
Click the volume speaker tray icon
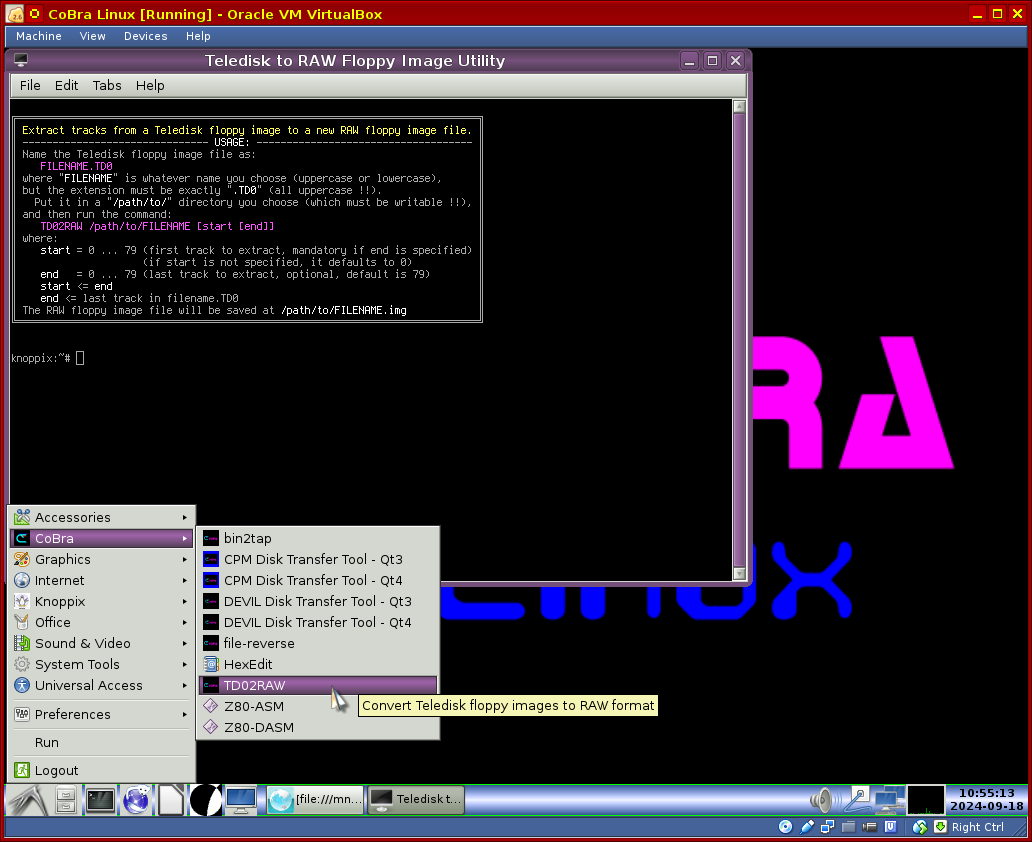(x=822, y=800)
